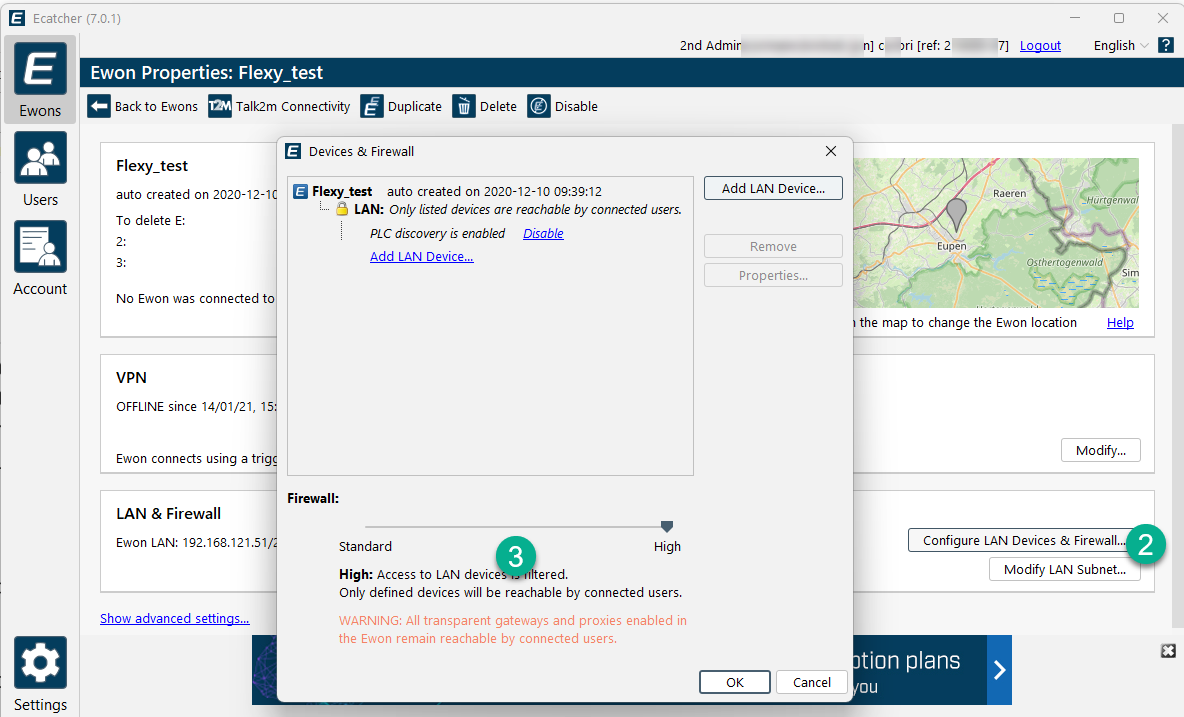
Task: Open the Ewons section in sidebar
Action: 40,80
